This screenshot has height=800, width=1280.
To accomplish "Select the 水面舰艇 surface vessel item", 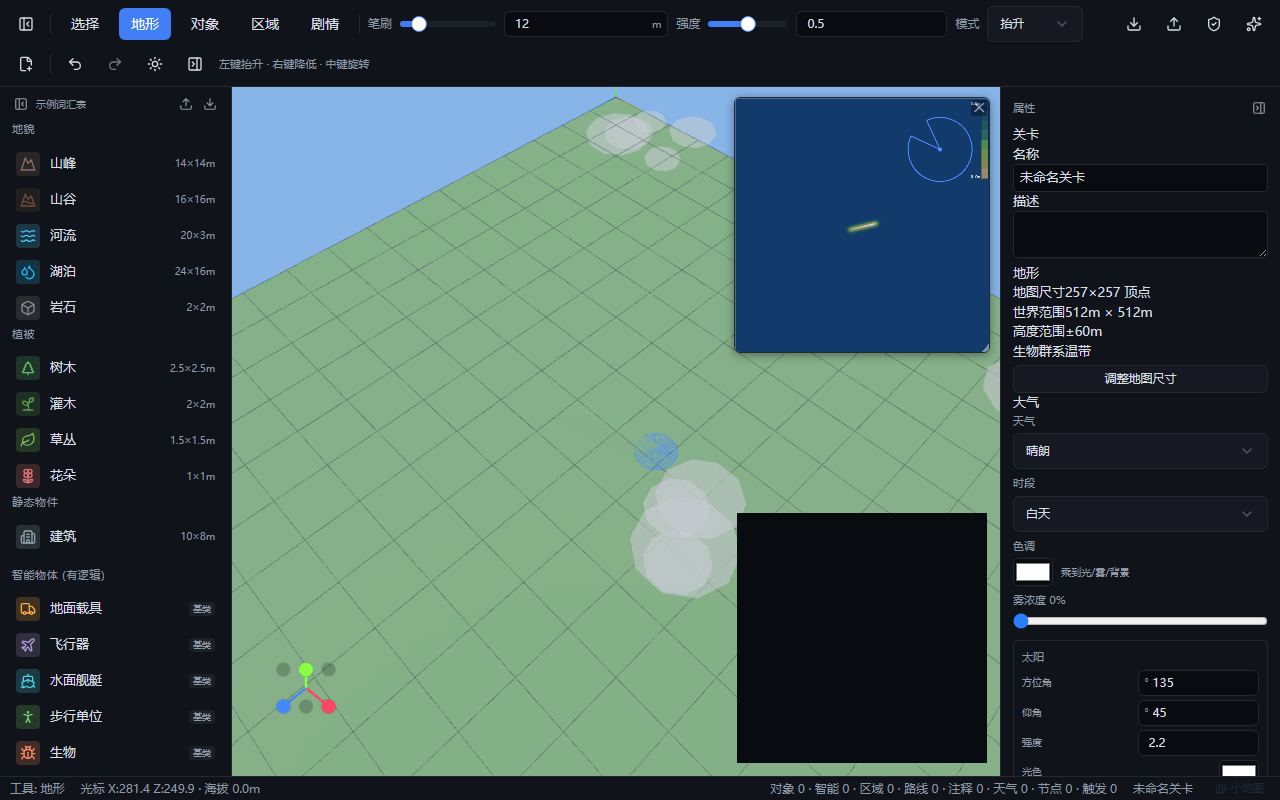I will 116,680.
